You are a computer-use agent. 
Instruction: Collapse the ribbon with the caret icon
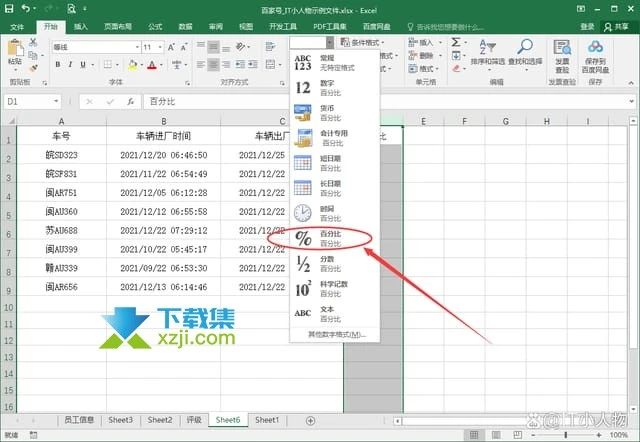tap(631, 82)
